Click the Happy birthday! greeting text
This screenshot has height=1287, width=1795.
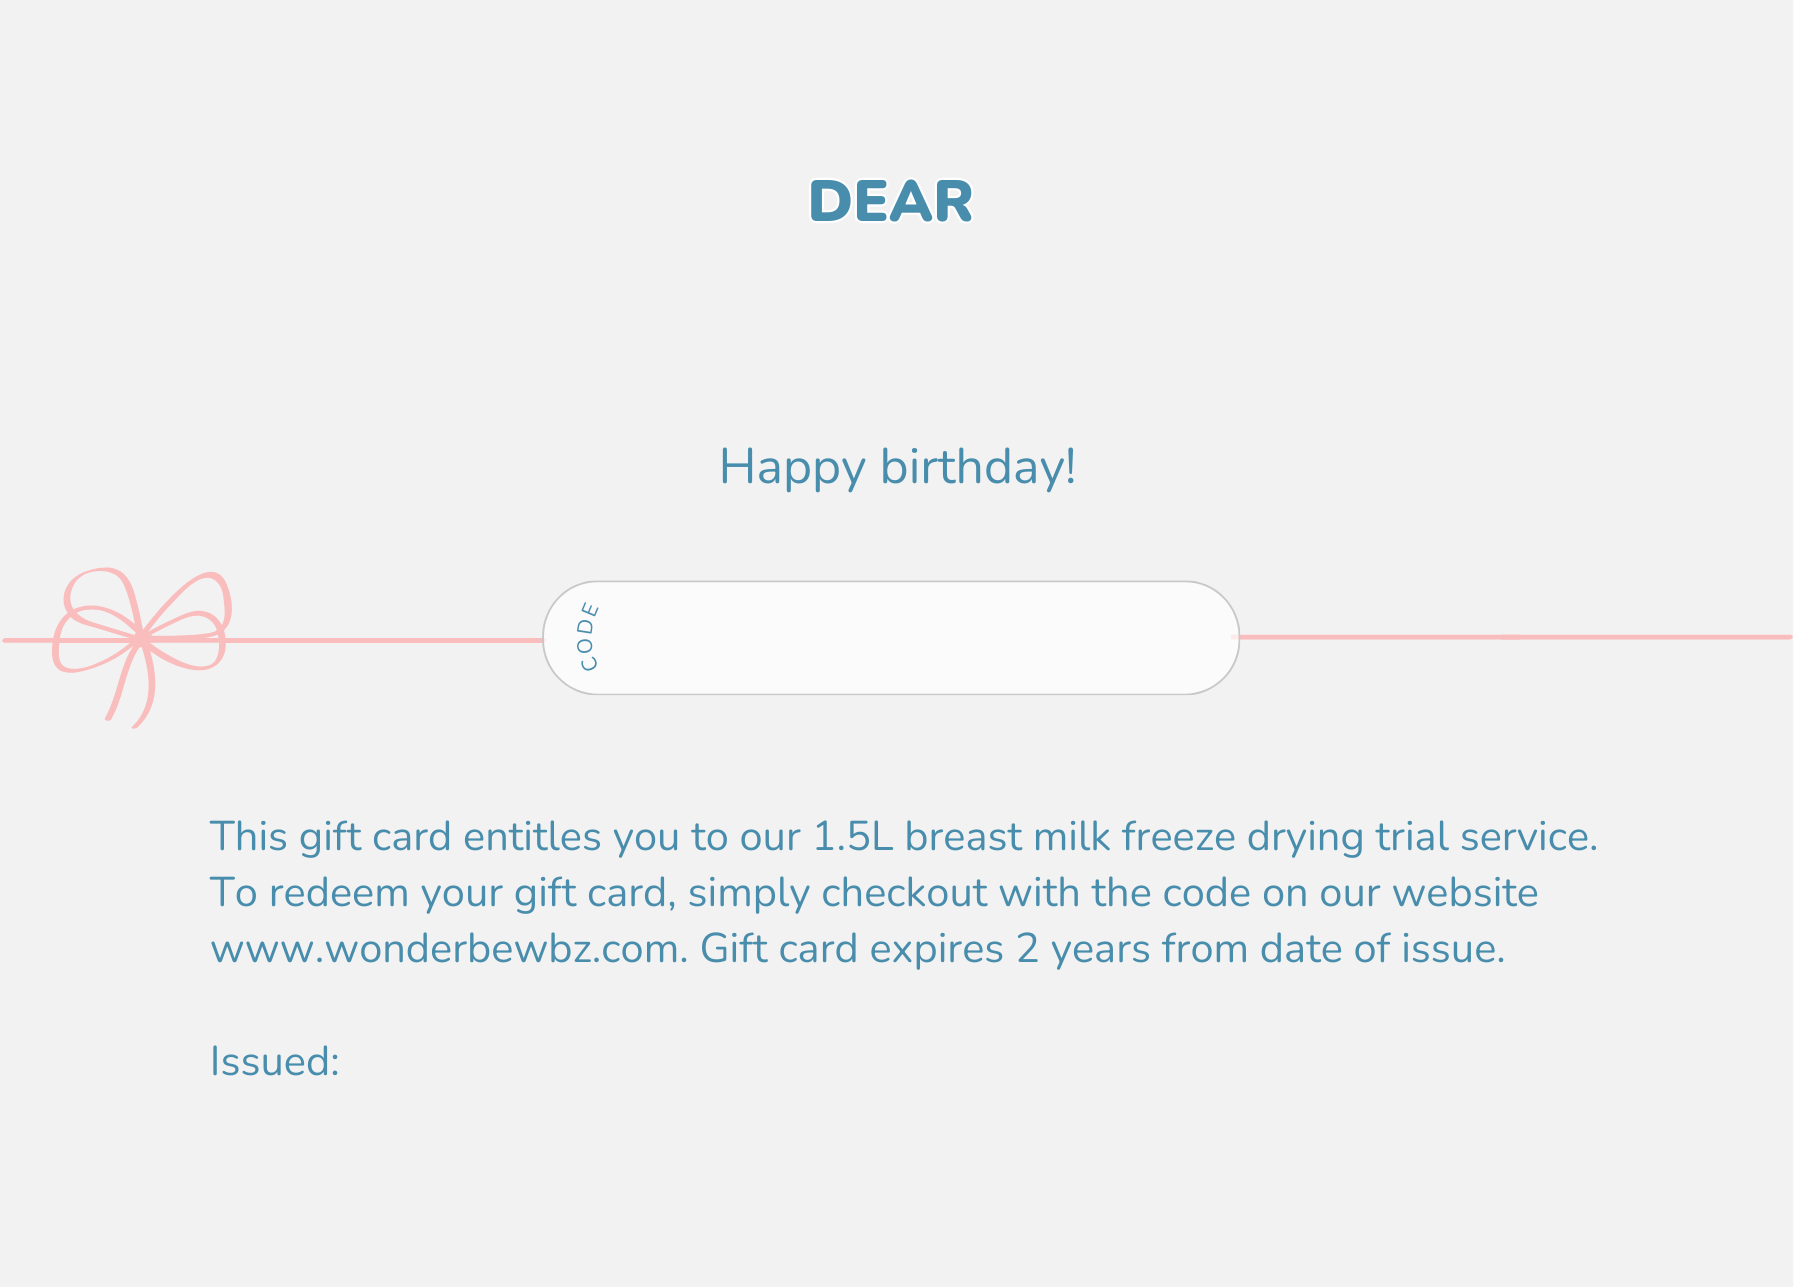897,467
